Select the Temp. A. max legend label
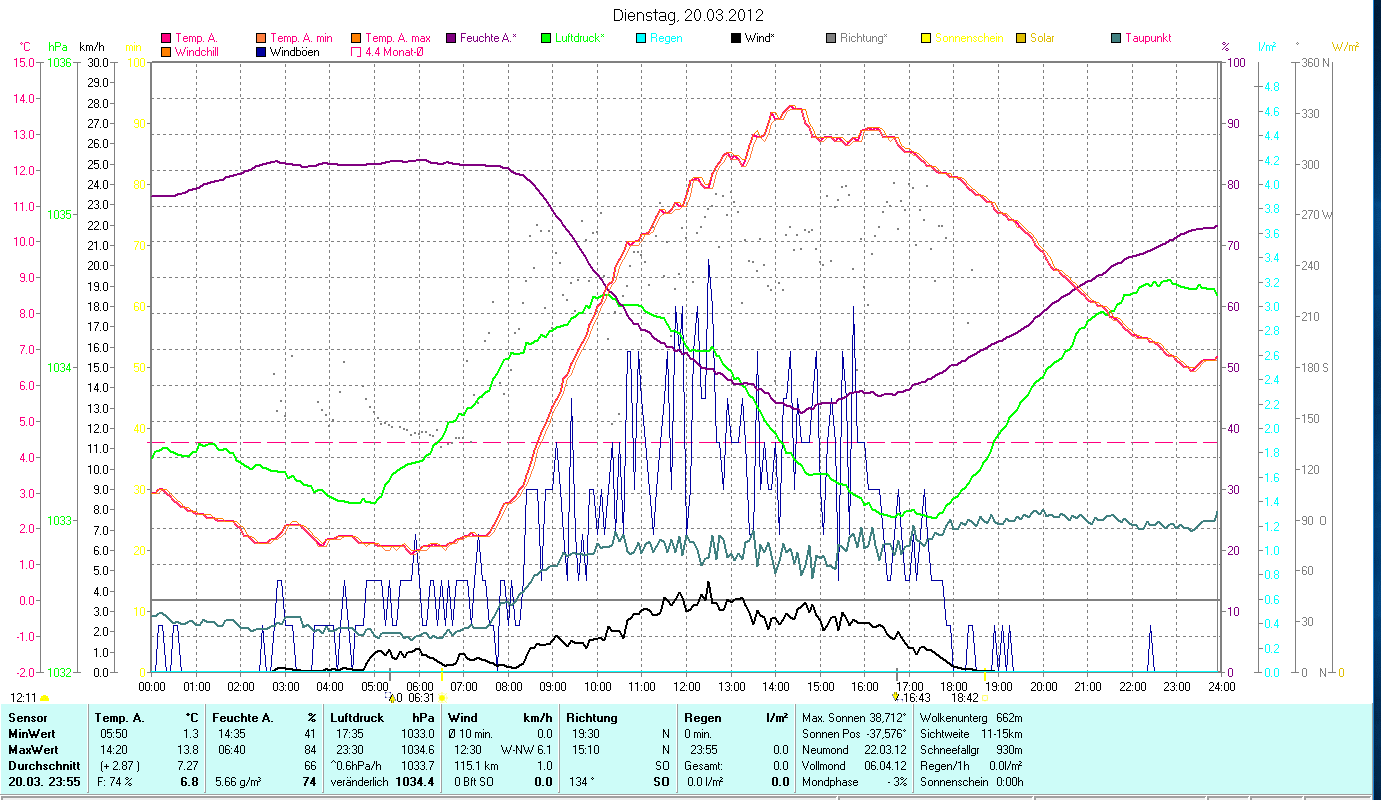Viewport: 1381px width, 800px height. (x=397, y=38)
